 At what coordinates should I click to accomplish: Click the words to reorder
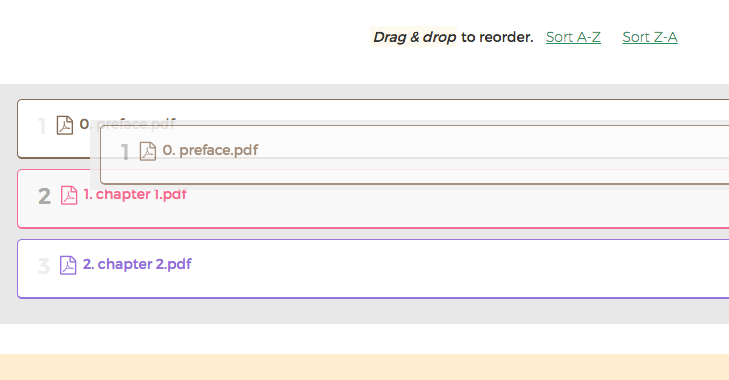[497, 37]
